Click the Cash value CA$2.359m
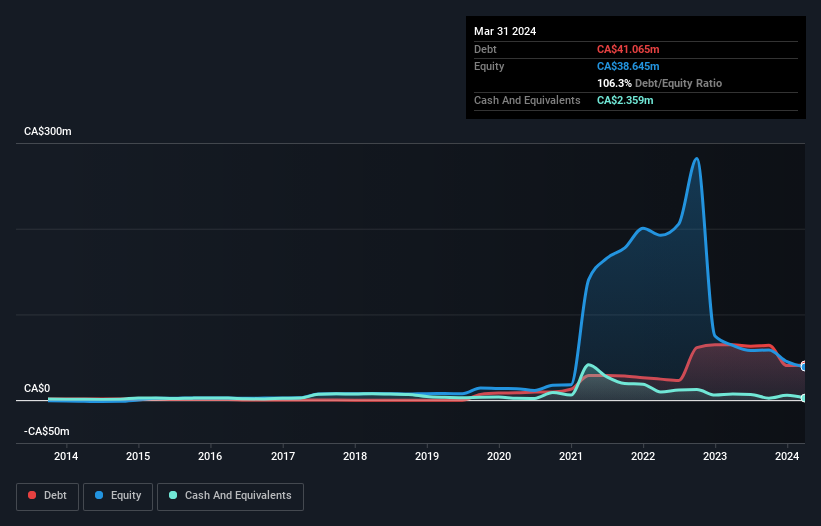Viewport: 821px width, 526px height. click(625, 100)
